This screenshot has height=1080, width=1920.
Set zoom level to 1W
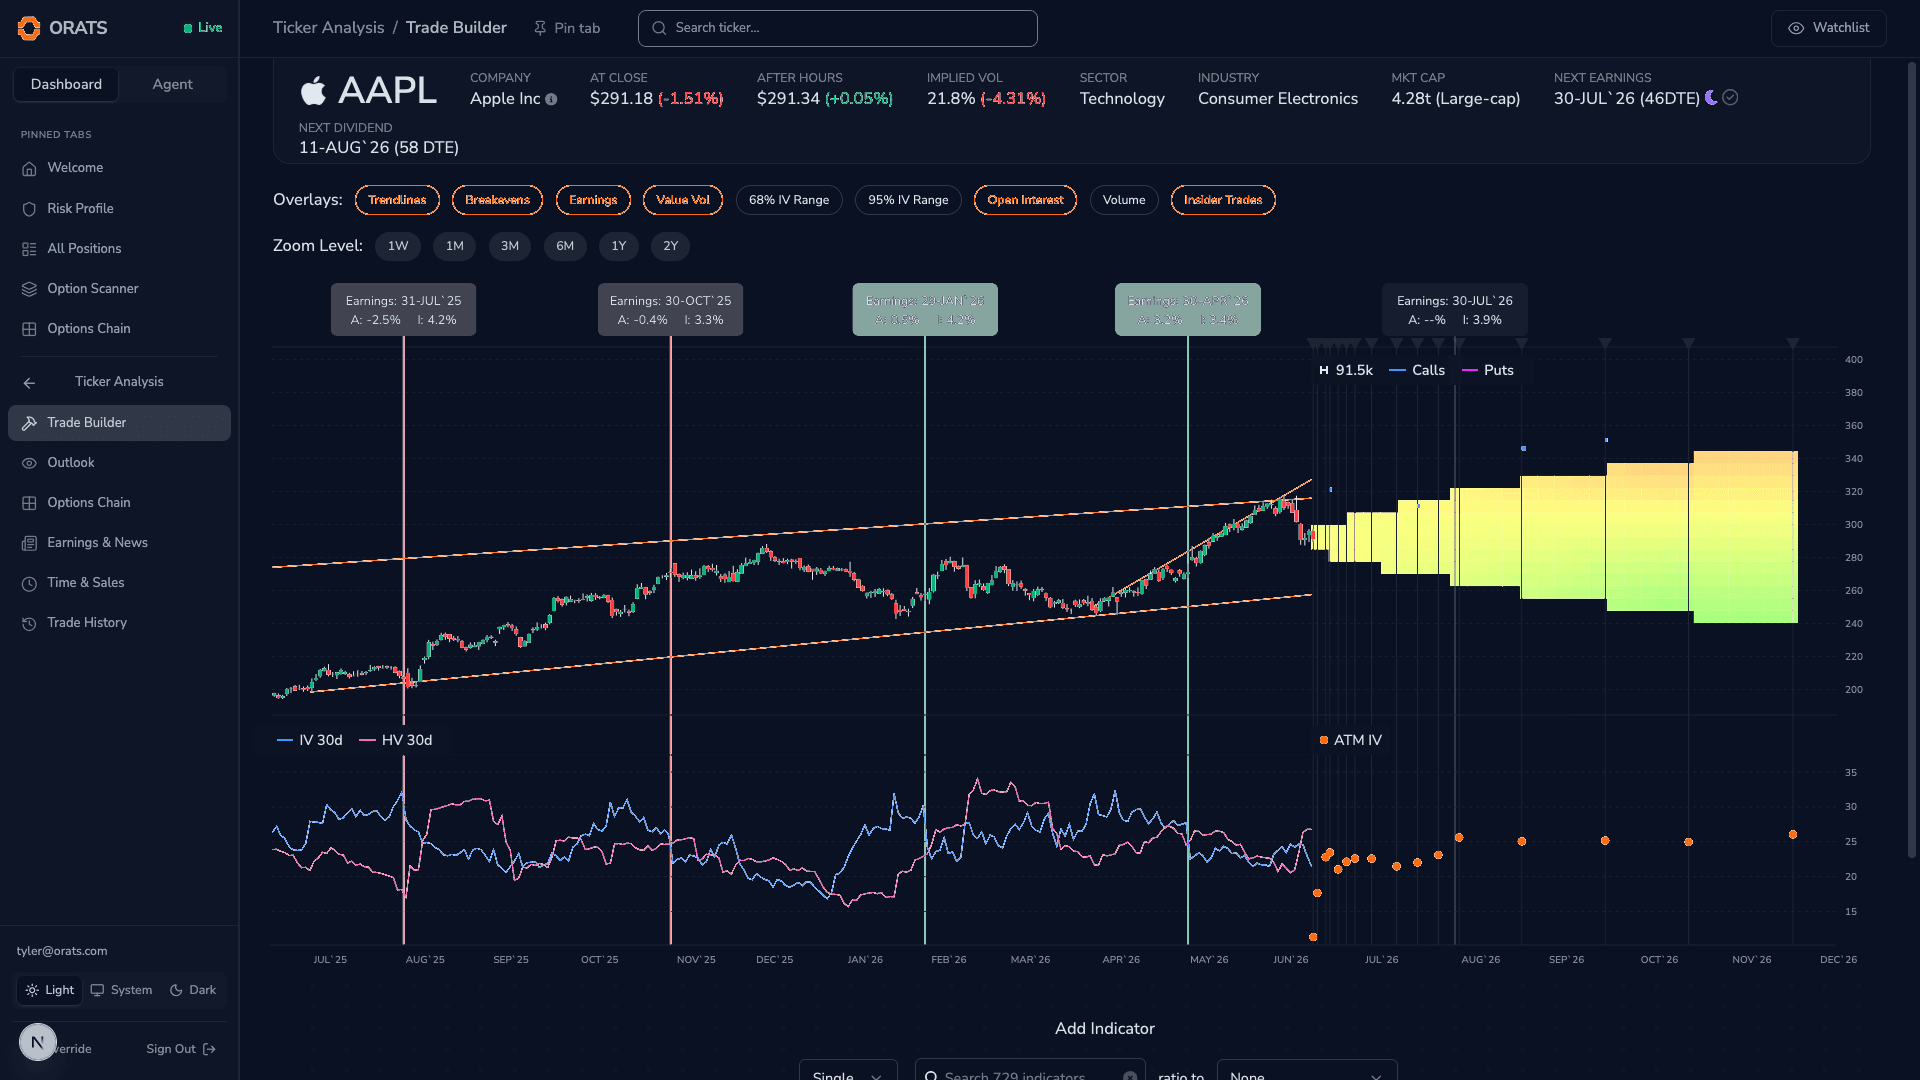click(x=398, y=246)
